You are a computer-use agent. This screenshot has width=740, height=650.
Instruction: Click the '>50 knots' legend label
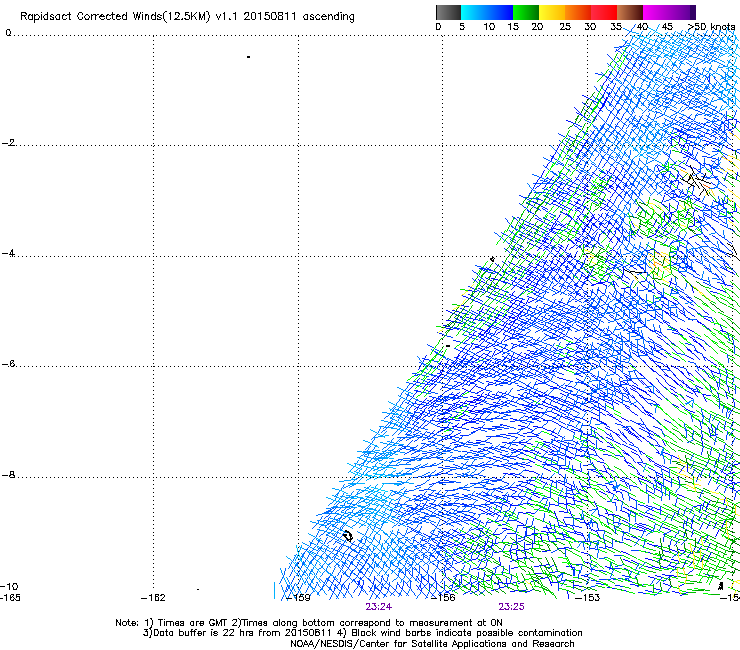coord(711,27)
